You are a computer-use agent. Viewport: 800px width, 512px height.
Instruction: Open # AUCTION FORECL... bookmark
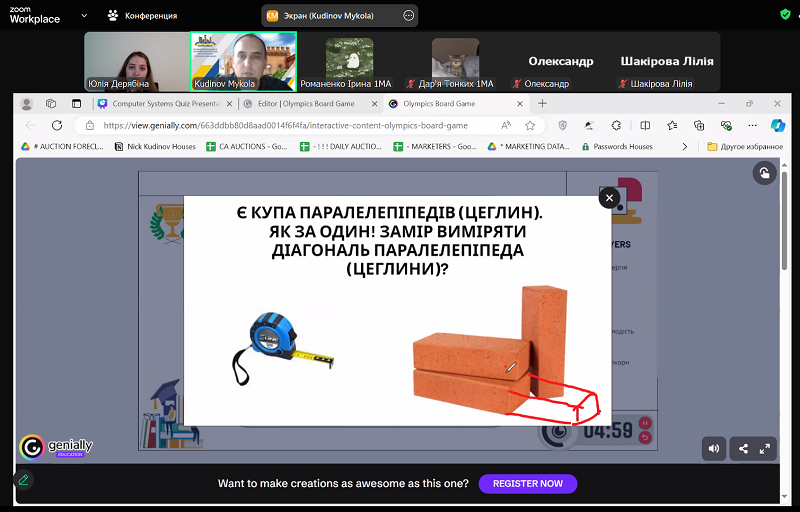click(62, 146)
